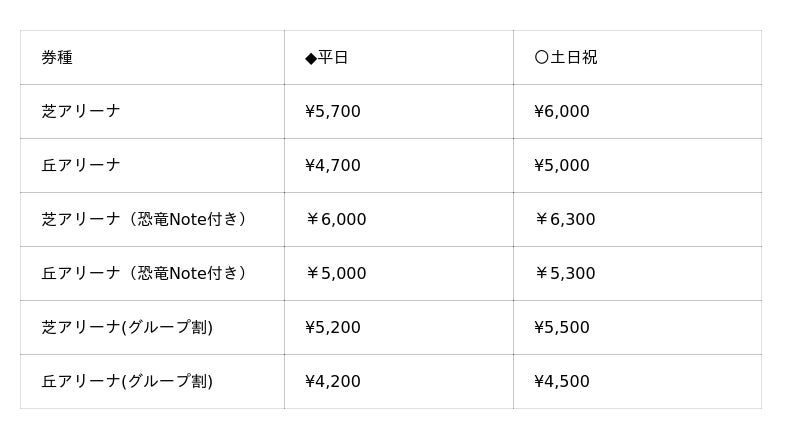Select the 〇土日祝 column header

[x=566, y=58]
